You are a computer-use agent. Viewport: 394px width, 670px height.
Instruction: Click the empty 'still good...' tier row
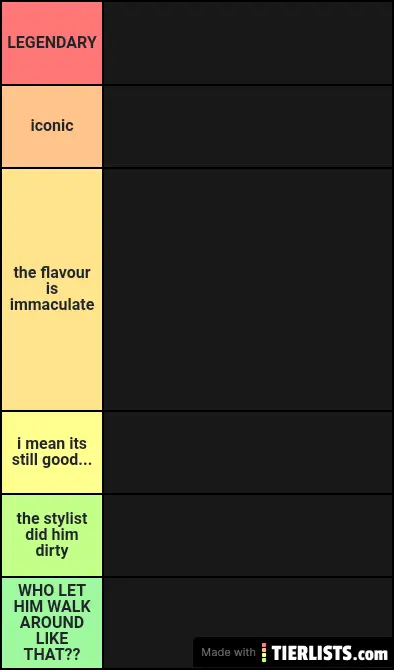(248, 452)
